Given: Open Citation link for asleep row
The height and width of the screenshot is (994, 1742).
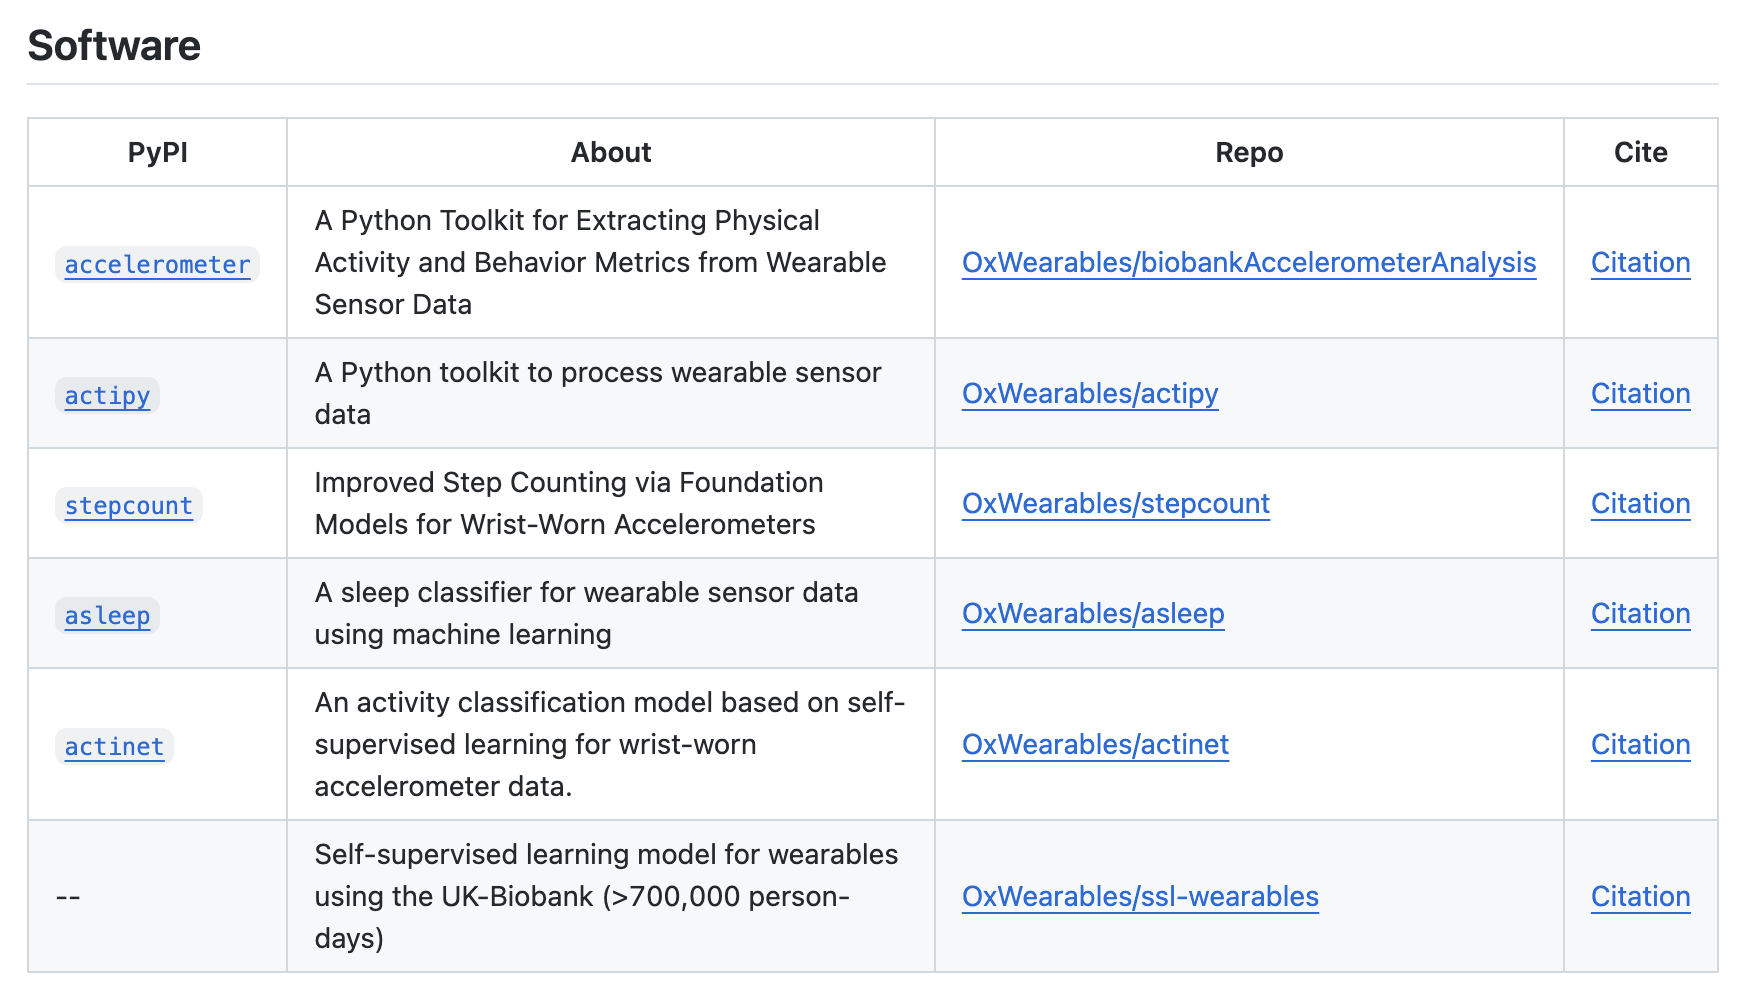Looking at the screenshot, I should (x=1640, y=614).
